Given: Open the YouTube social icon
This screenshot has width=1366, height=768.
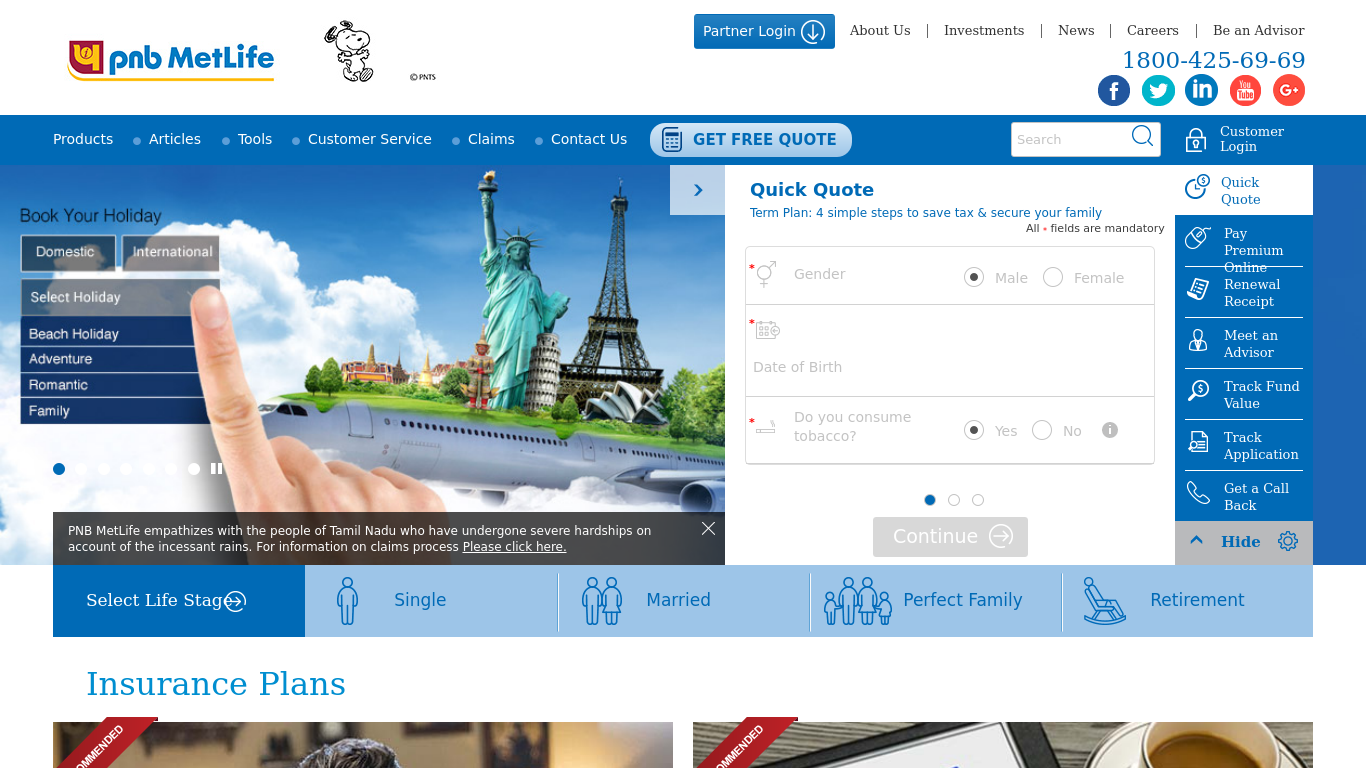Looking at the screenshot, I should 1245,90.
